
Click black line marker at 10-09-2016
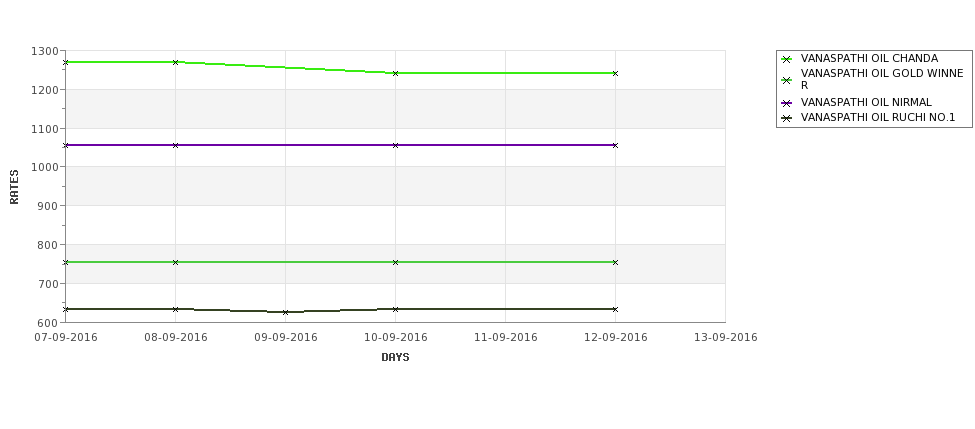point(395,309)
